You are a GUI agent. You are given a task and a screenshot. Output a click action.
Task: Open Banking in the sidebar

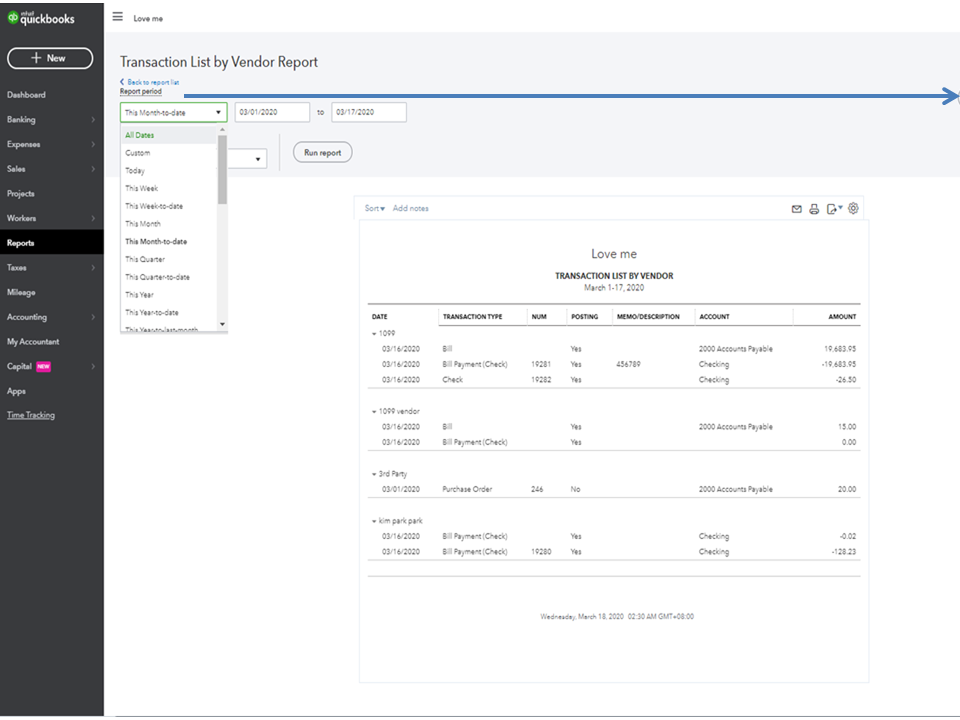21,119
